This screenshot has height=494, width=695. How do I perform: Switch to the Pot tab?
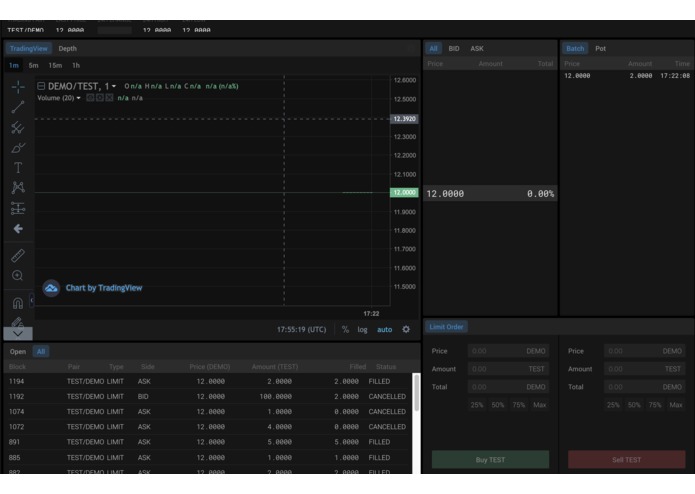[600, 48]
